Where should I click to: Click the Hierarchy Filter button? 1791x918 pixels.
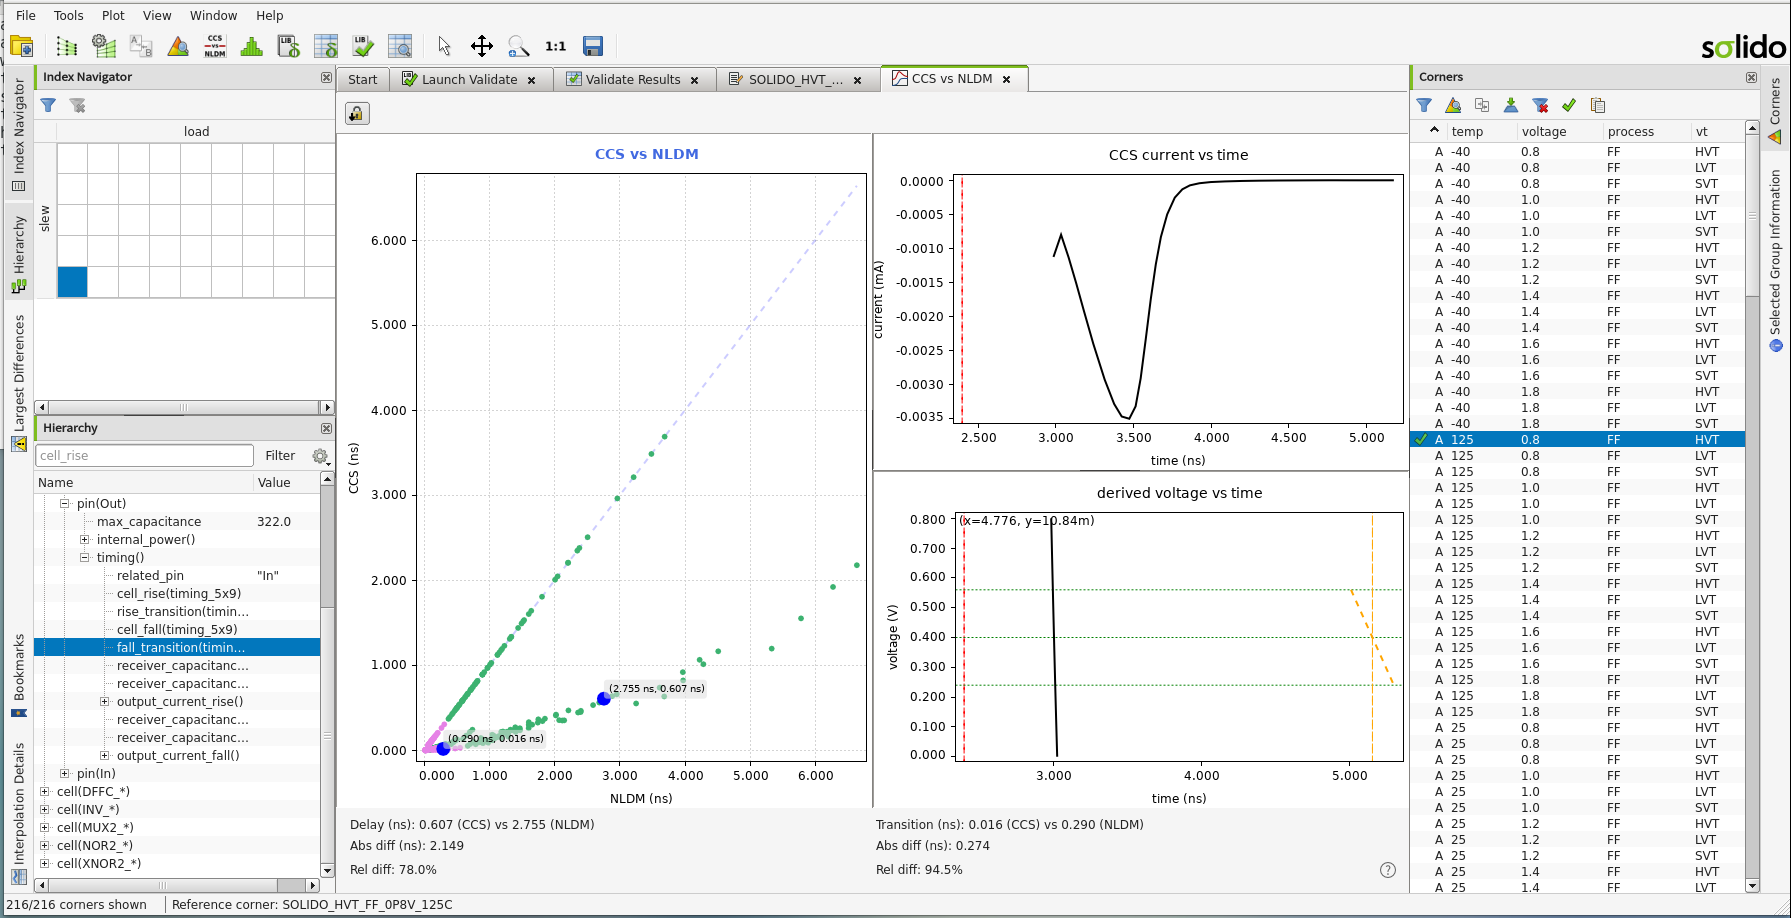(280, 456)
